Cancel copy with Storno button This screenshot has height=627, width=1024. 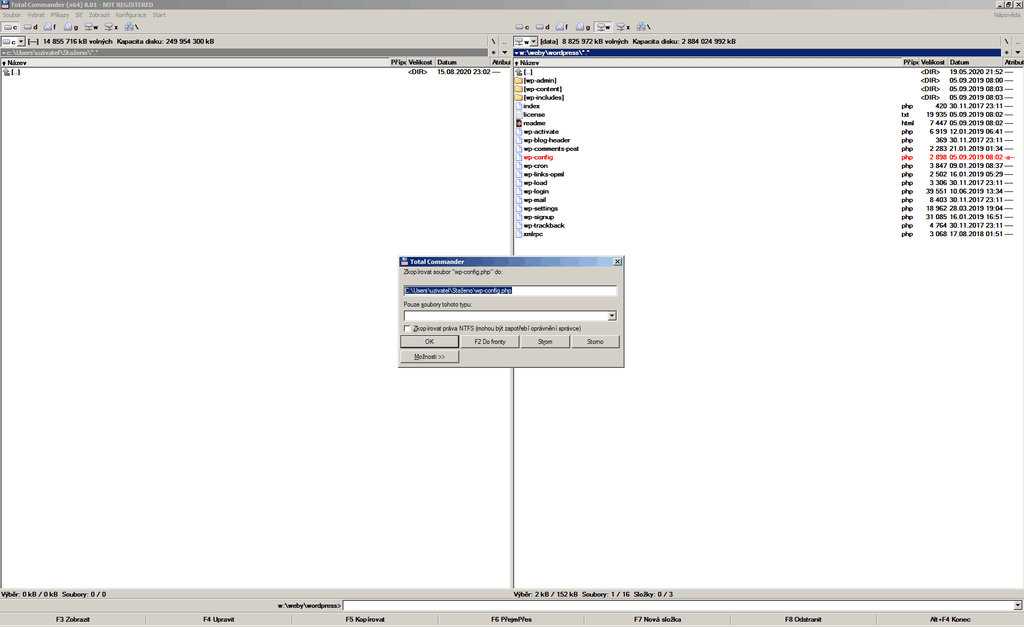point(595,342)
